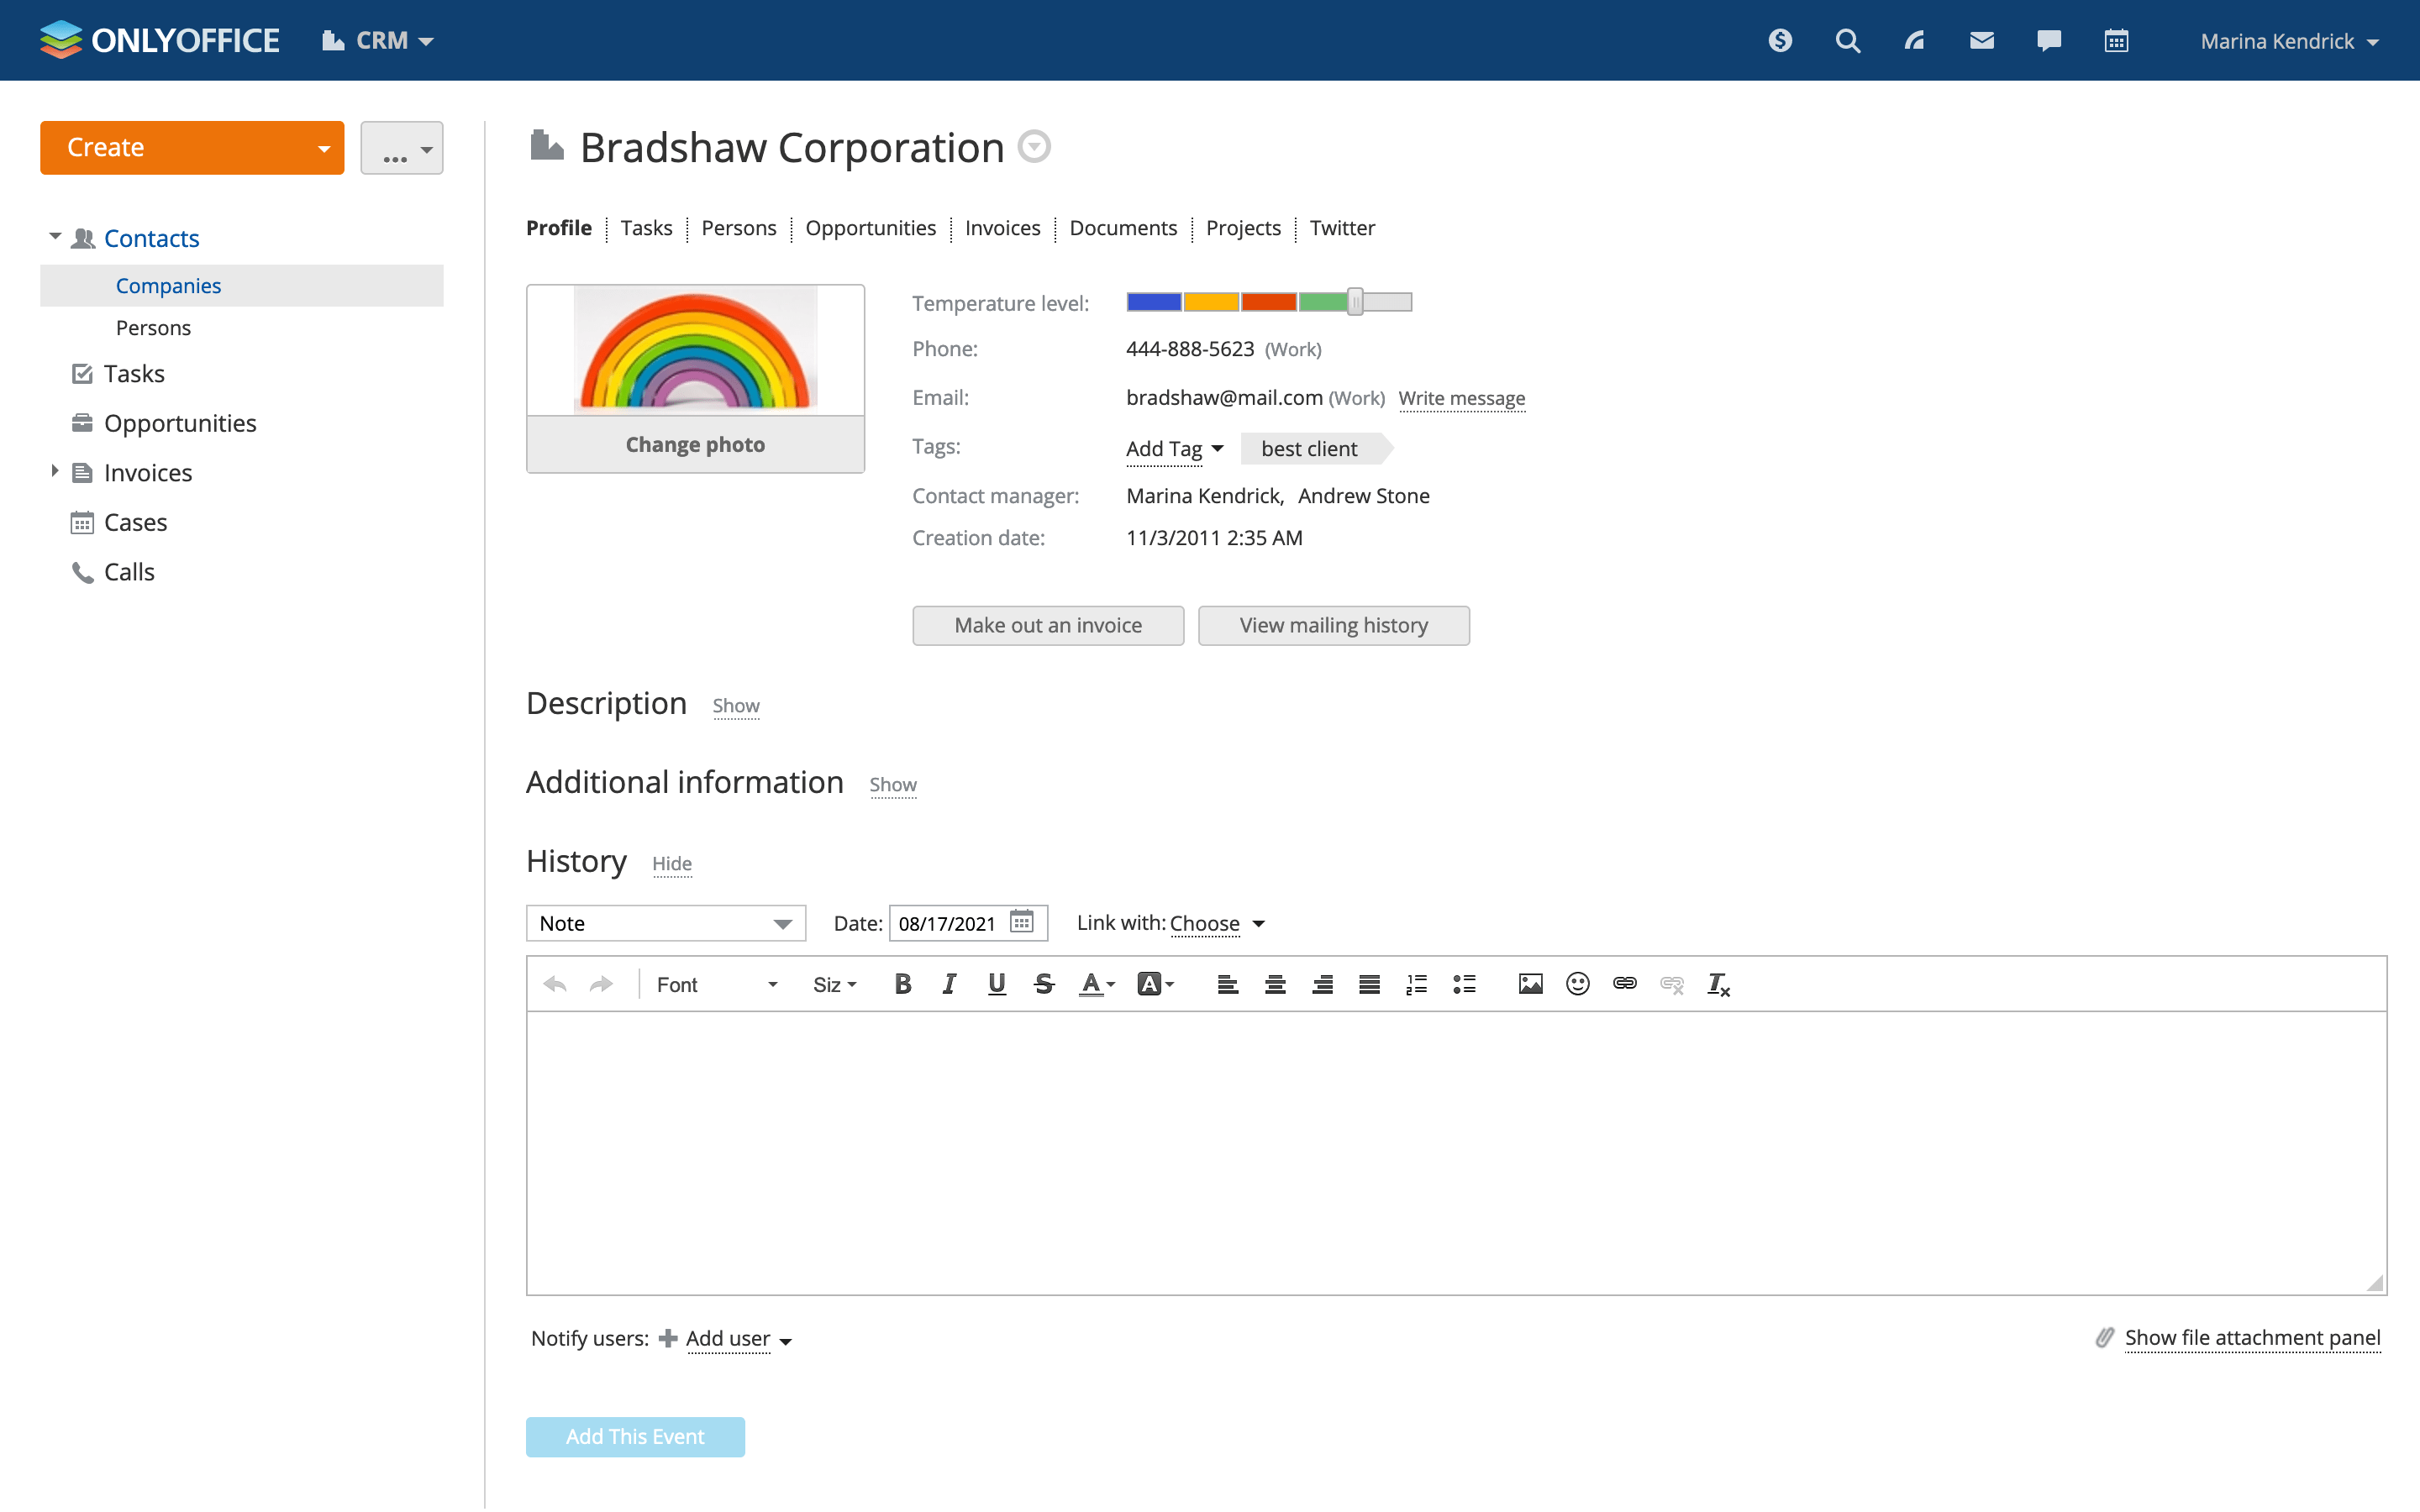
Task: Open the calendar icon in header
Action: (x=2115, y=41)
